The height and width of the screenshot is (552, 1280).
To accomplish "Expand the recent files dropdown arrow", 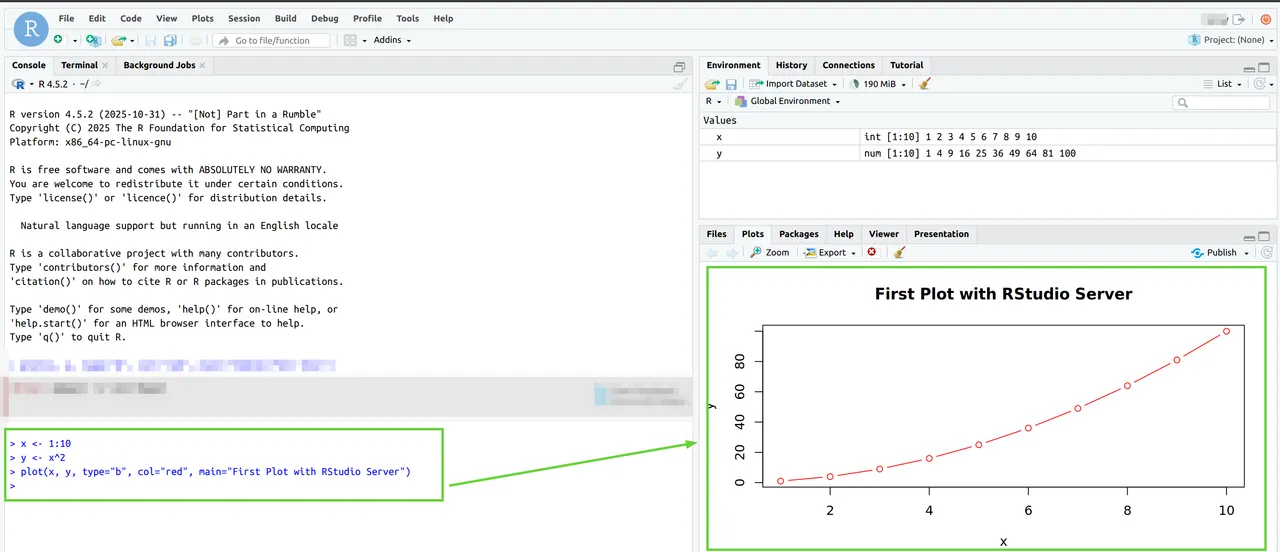I will click(132, 41).
